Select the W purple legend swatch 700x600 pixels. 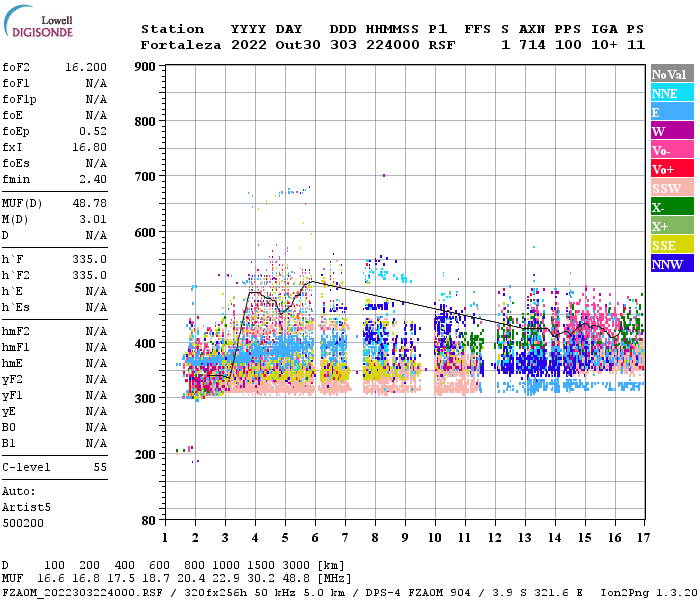coord(672,131)
